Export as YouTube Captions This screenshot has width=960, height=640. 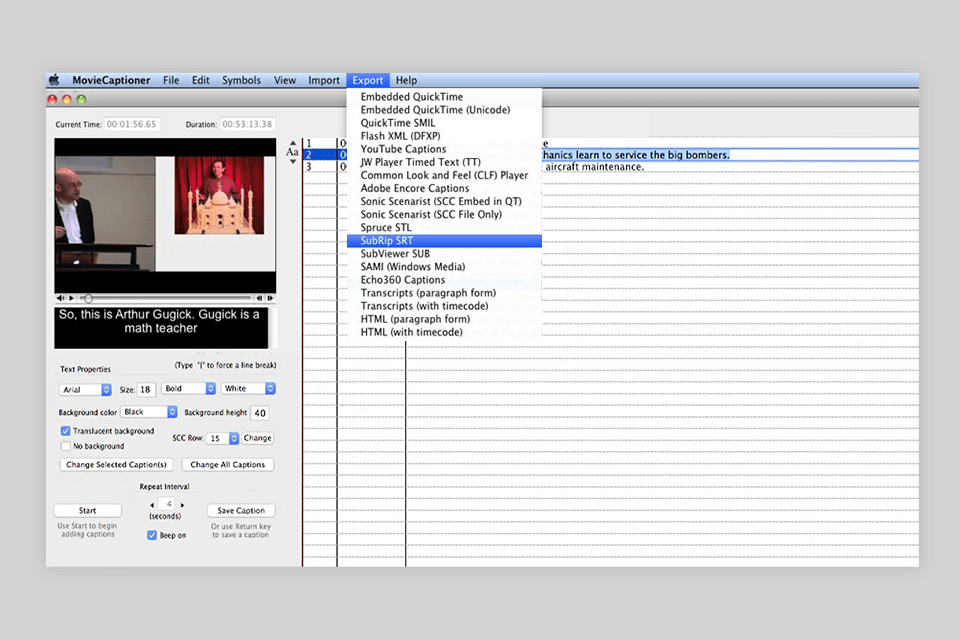444,149
